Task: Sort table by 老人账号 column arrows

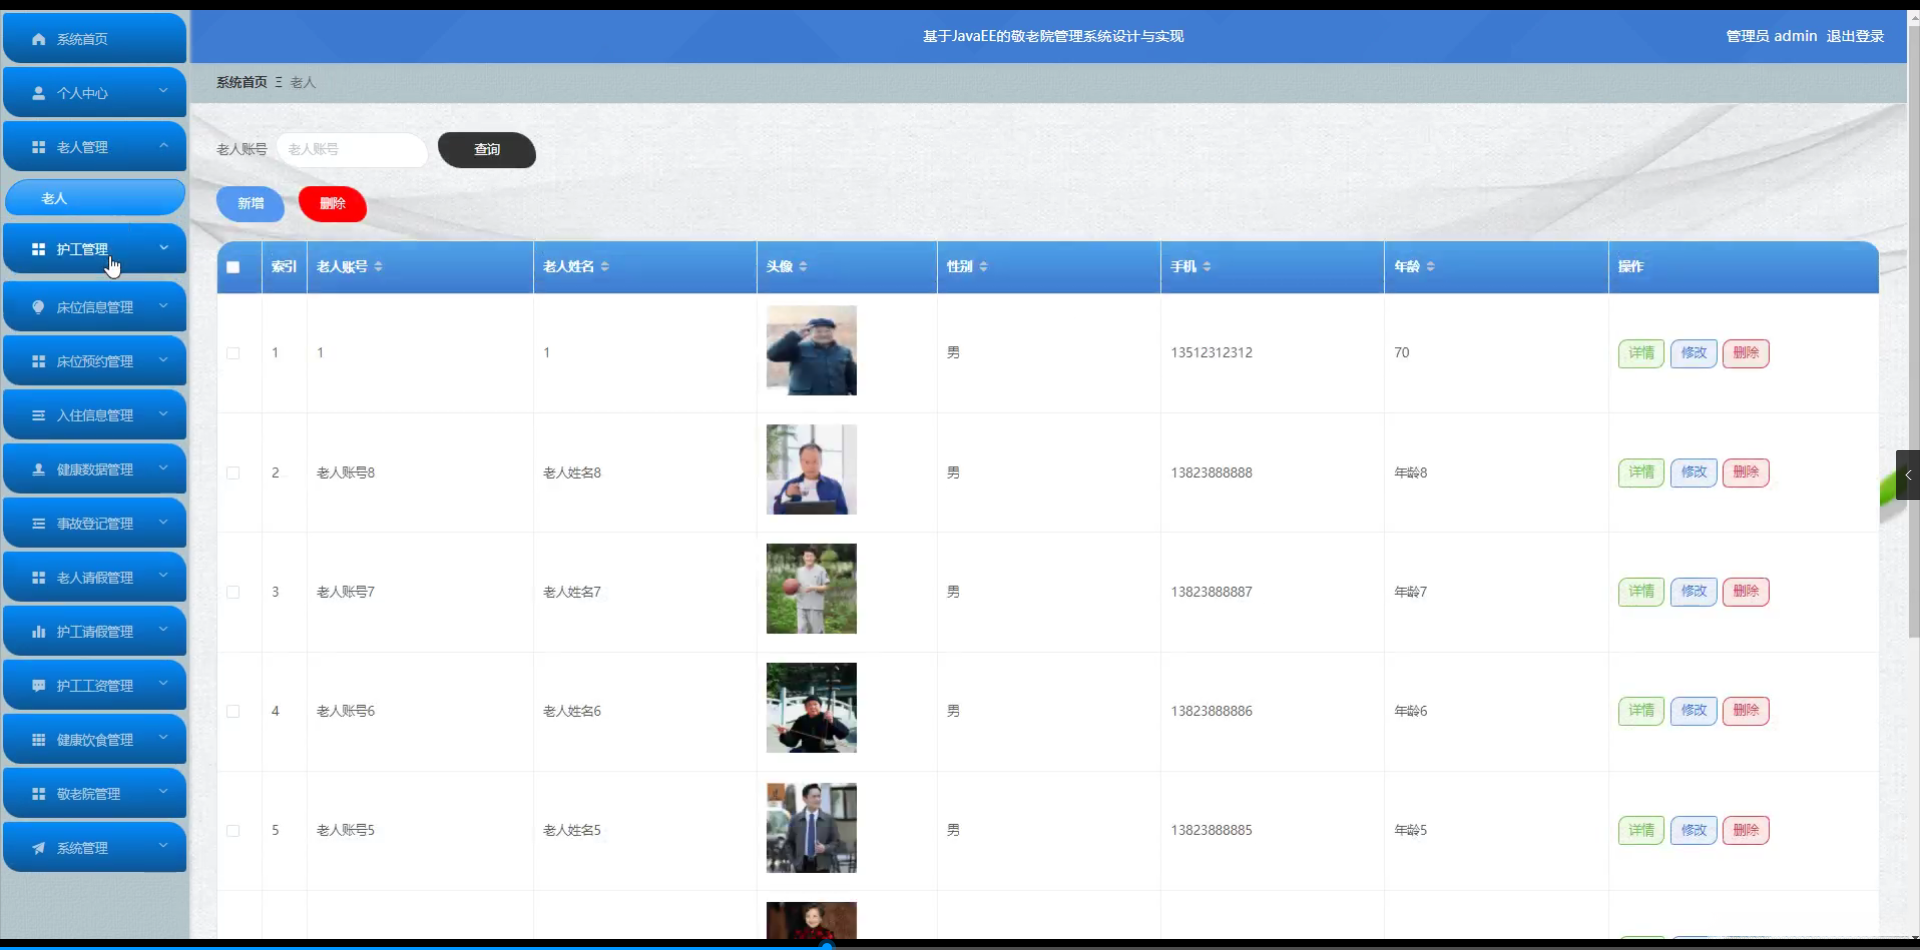Action: [378, 266]
